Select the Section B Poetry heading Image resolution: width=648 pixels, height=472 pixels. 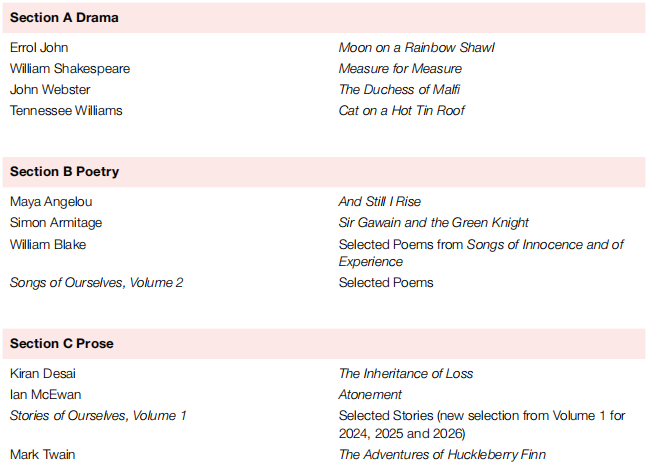(64, 172)
